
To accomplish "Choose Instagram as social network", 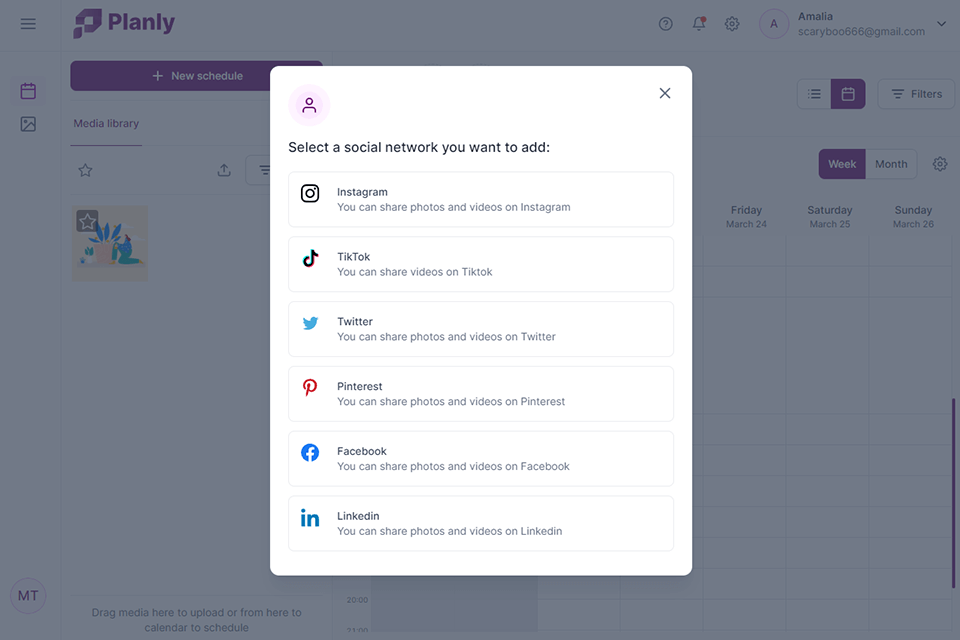I will tap(481, 199).
